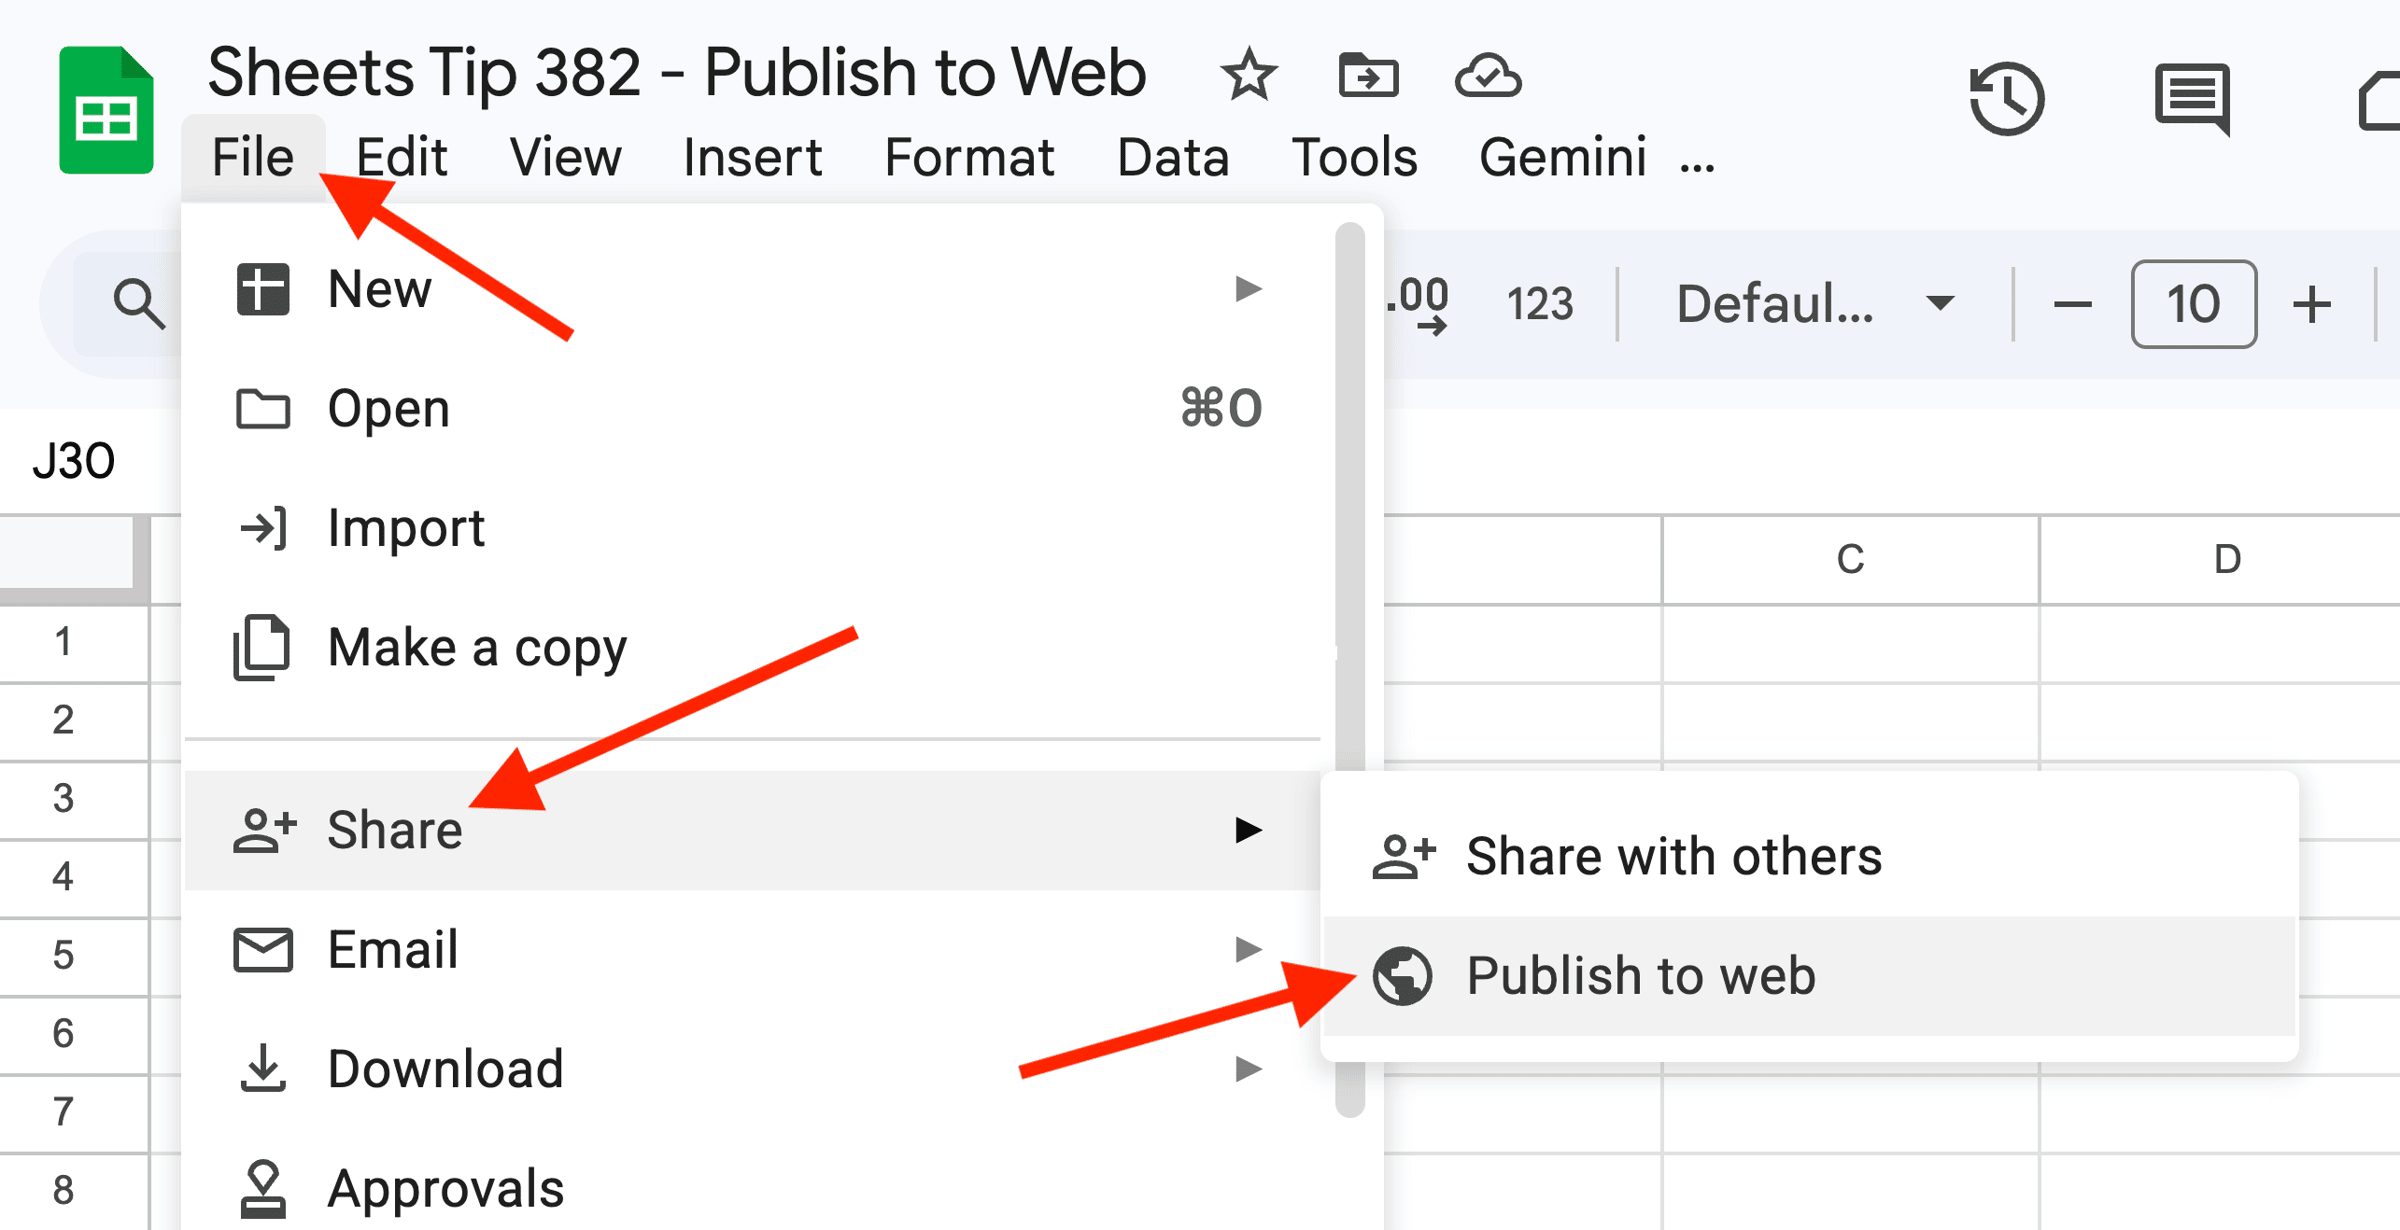The image size is (2400, 1230).
Task: Open the comments icon
Action: coord(2192,98)
